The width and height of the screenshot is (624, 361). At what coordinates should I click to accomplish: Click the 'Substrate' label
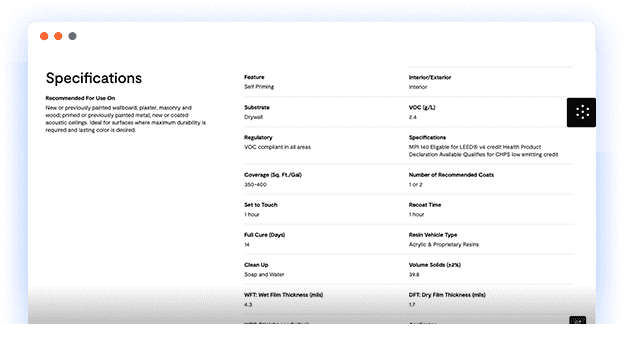point(257,107)
